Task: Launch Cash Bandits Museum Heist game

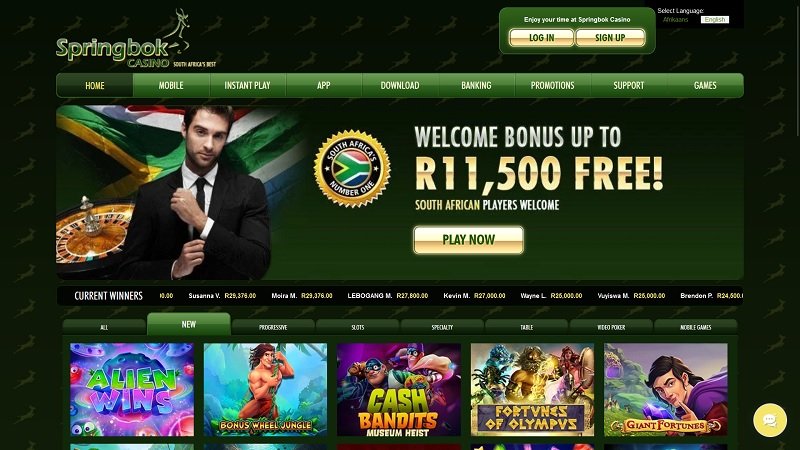Action: (399, 389)
